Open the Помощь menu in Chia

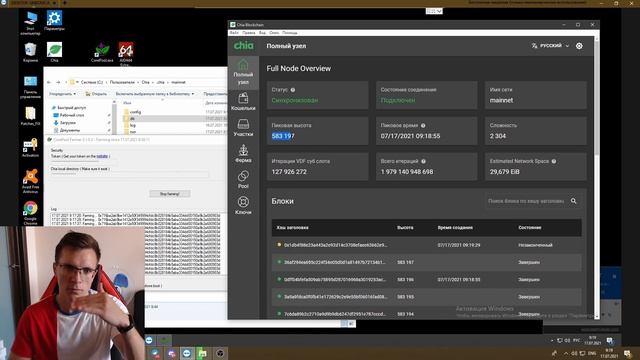[290, 33]
